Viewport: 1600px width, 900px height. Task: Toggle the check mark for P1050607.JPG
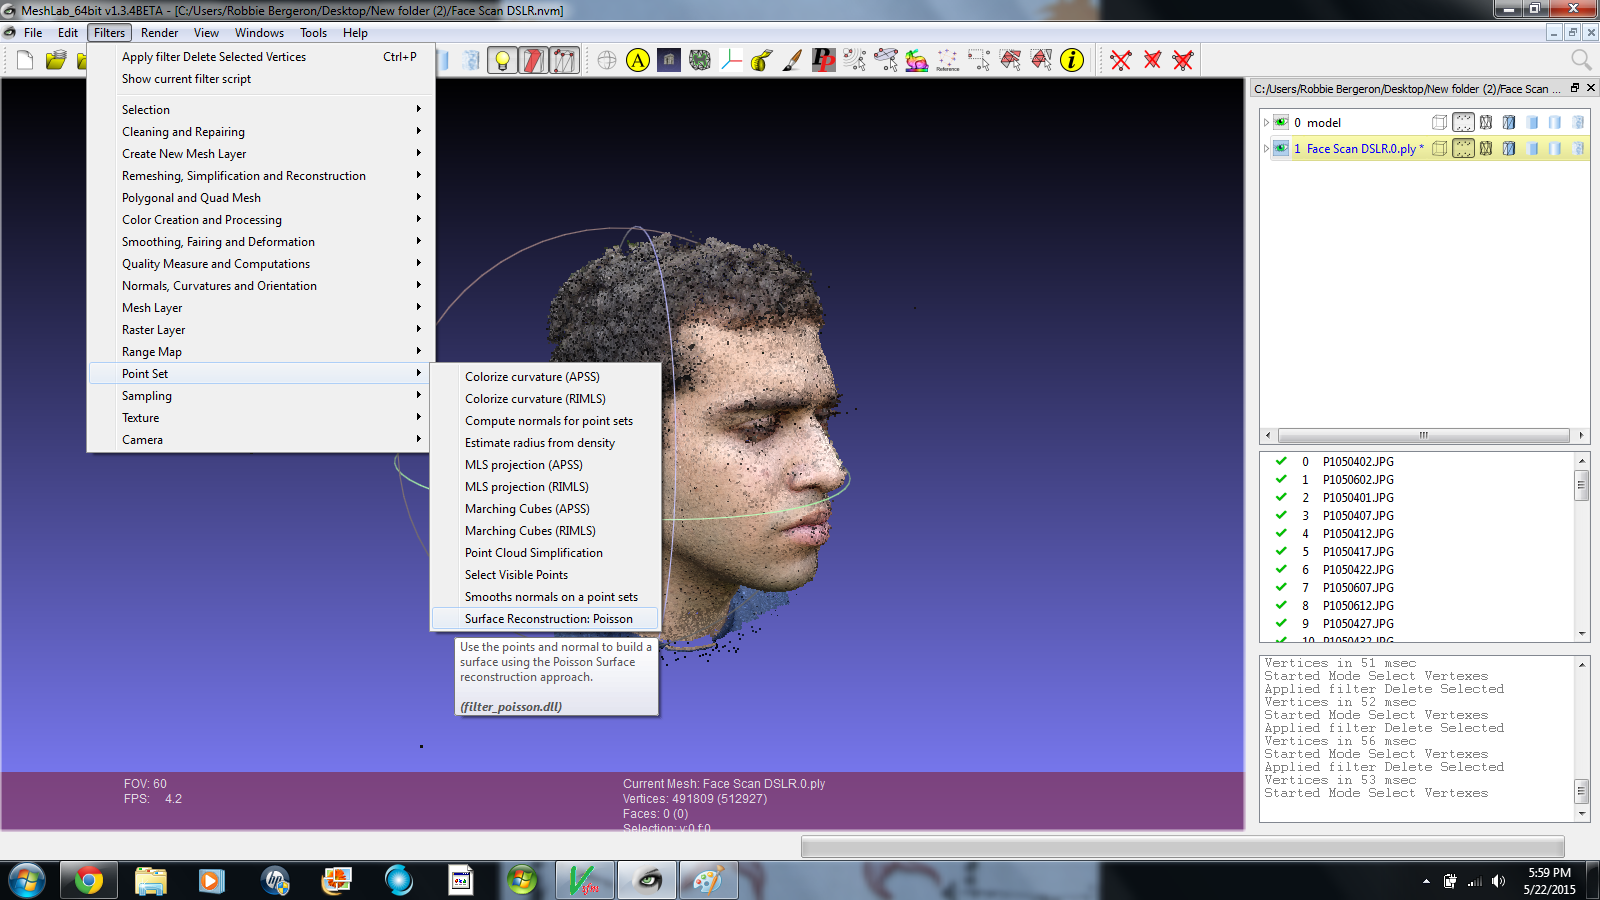(x=1281, y=587)
